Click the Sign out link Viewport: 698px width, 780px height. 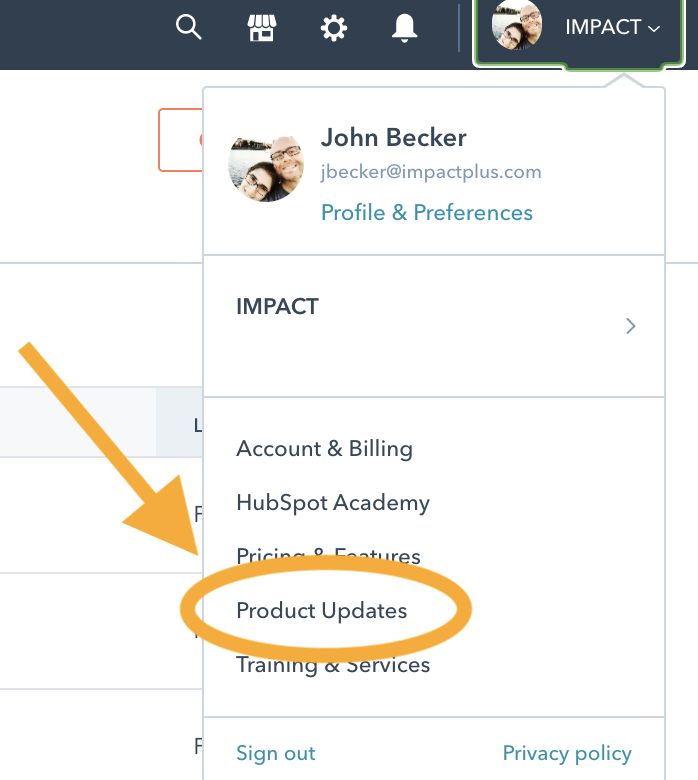(276, 753)
